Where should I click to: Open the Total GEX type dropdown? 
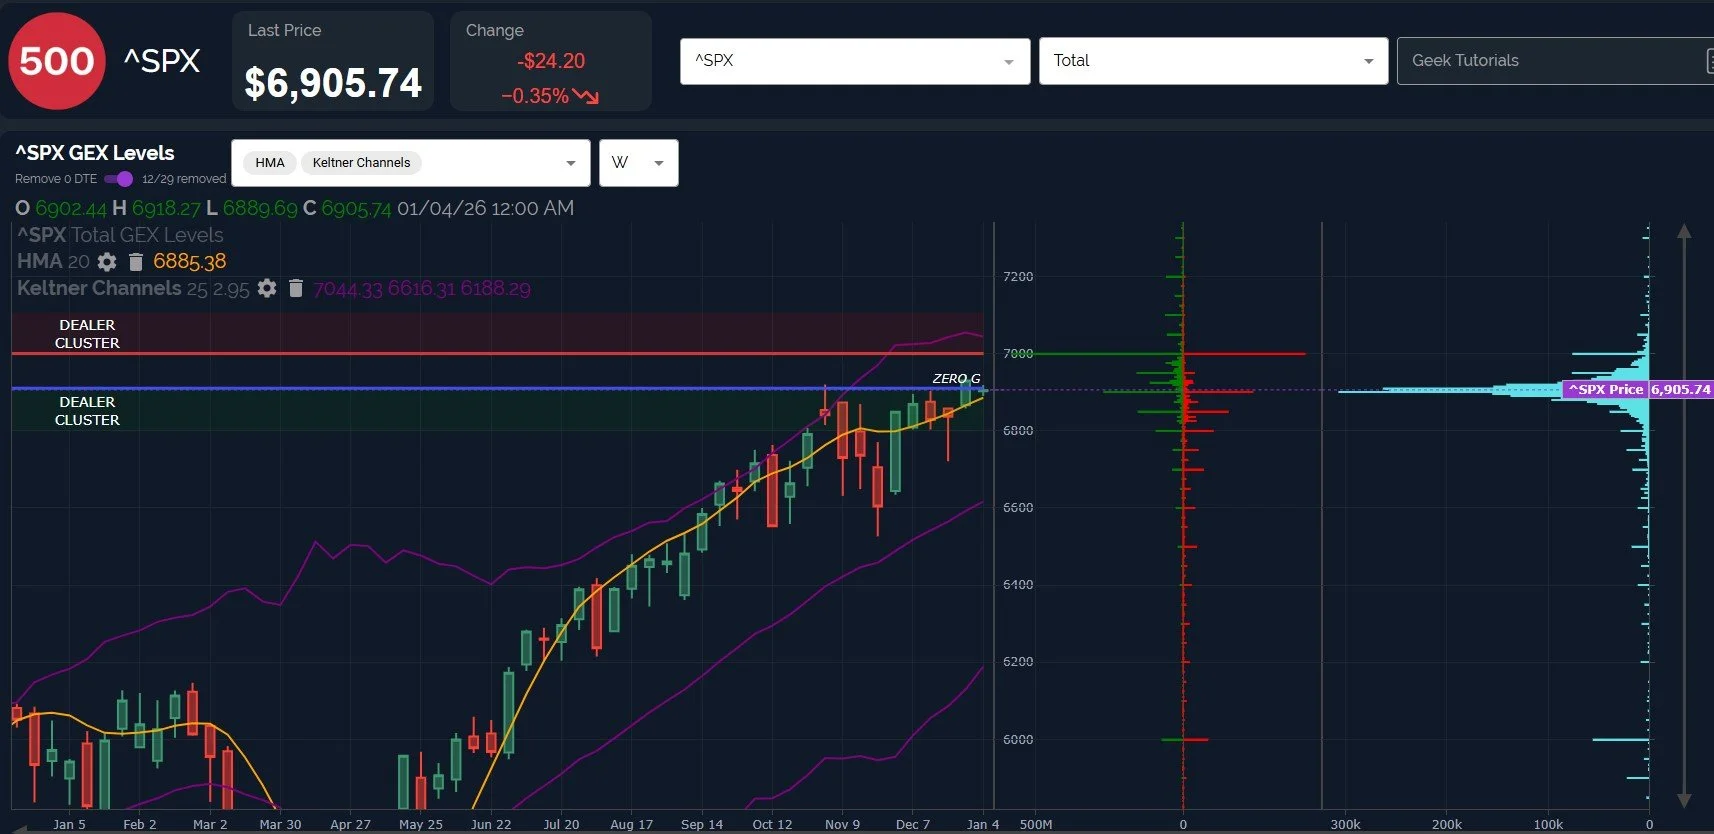pos(1213,61)
